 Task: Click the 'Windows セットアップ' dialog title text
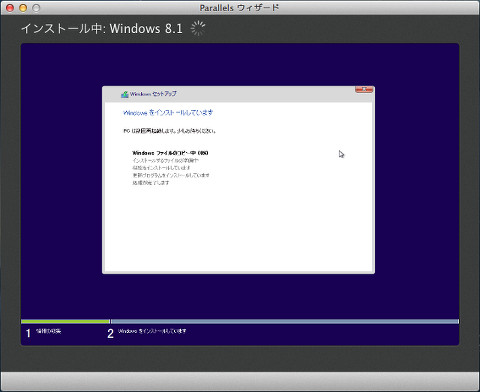153,94
